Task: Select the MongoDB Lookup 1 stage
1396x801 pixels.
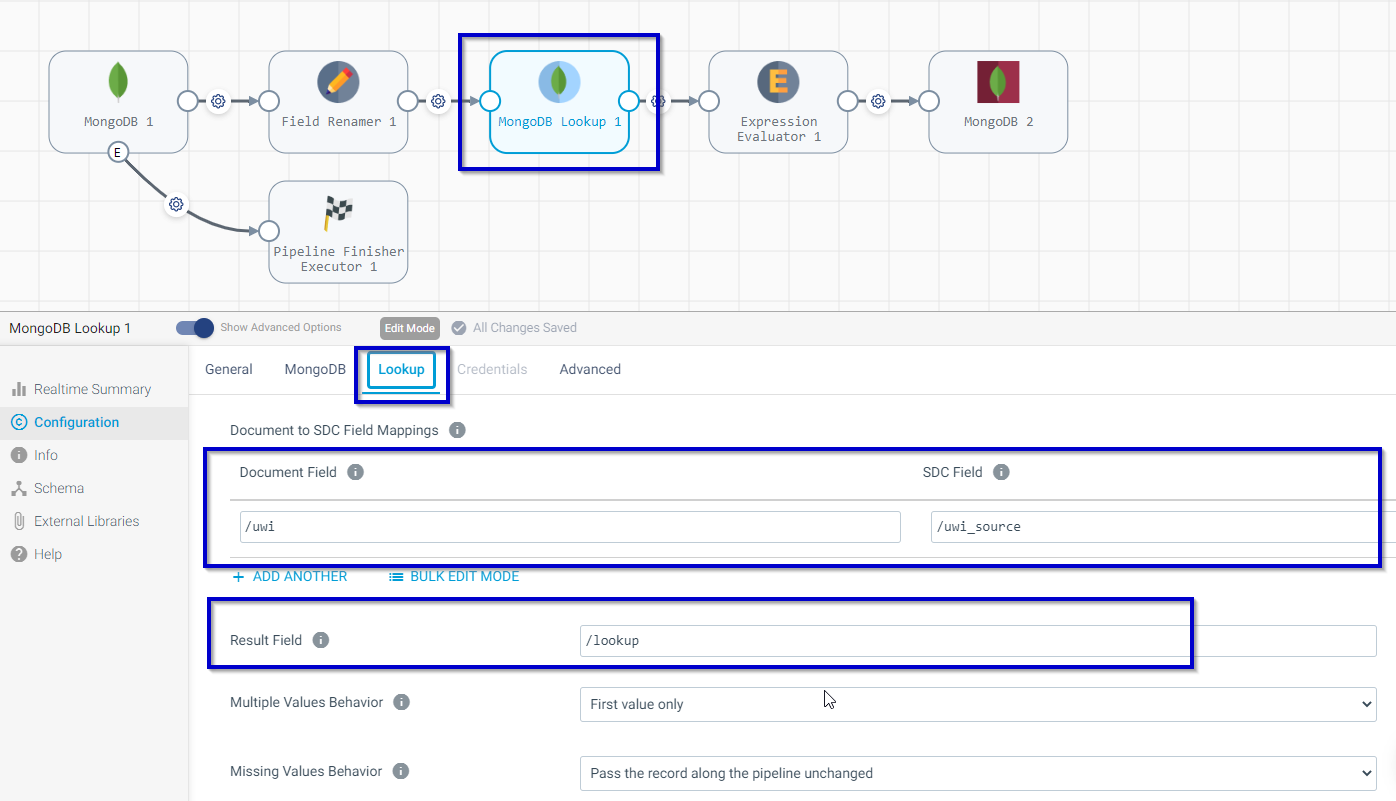Action: [559, 102]
